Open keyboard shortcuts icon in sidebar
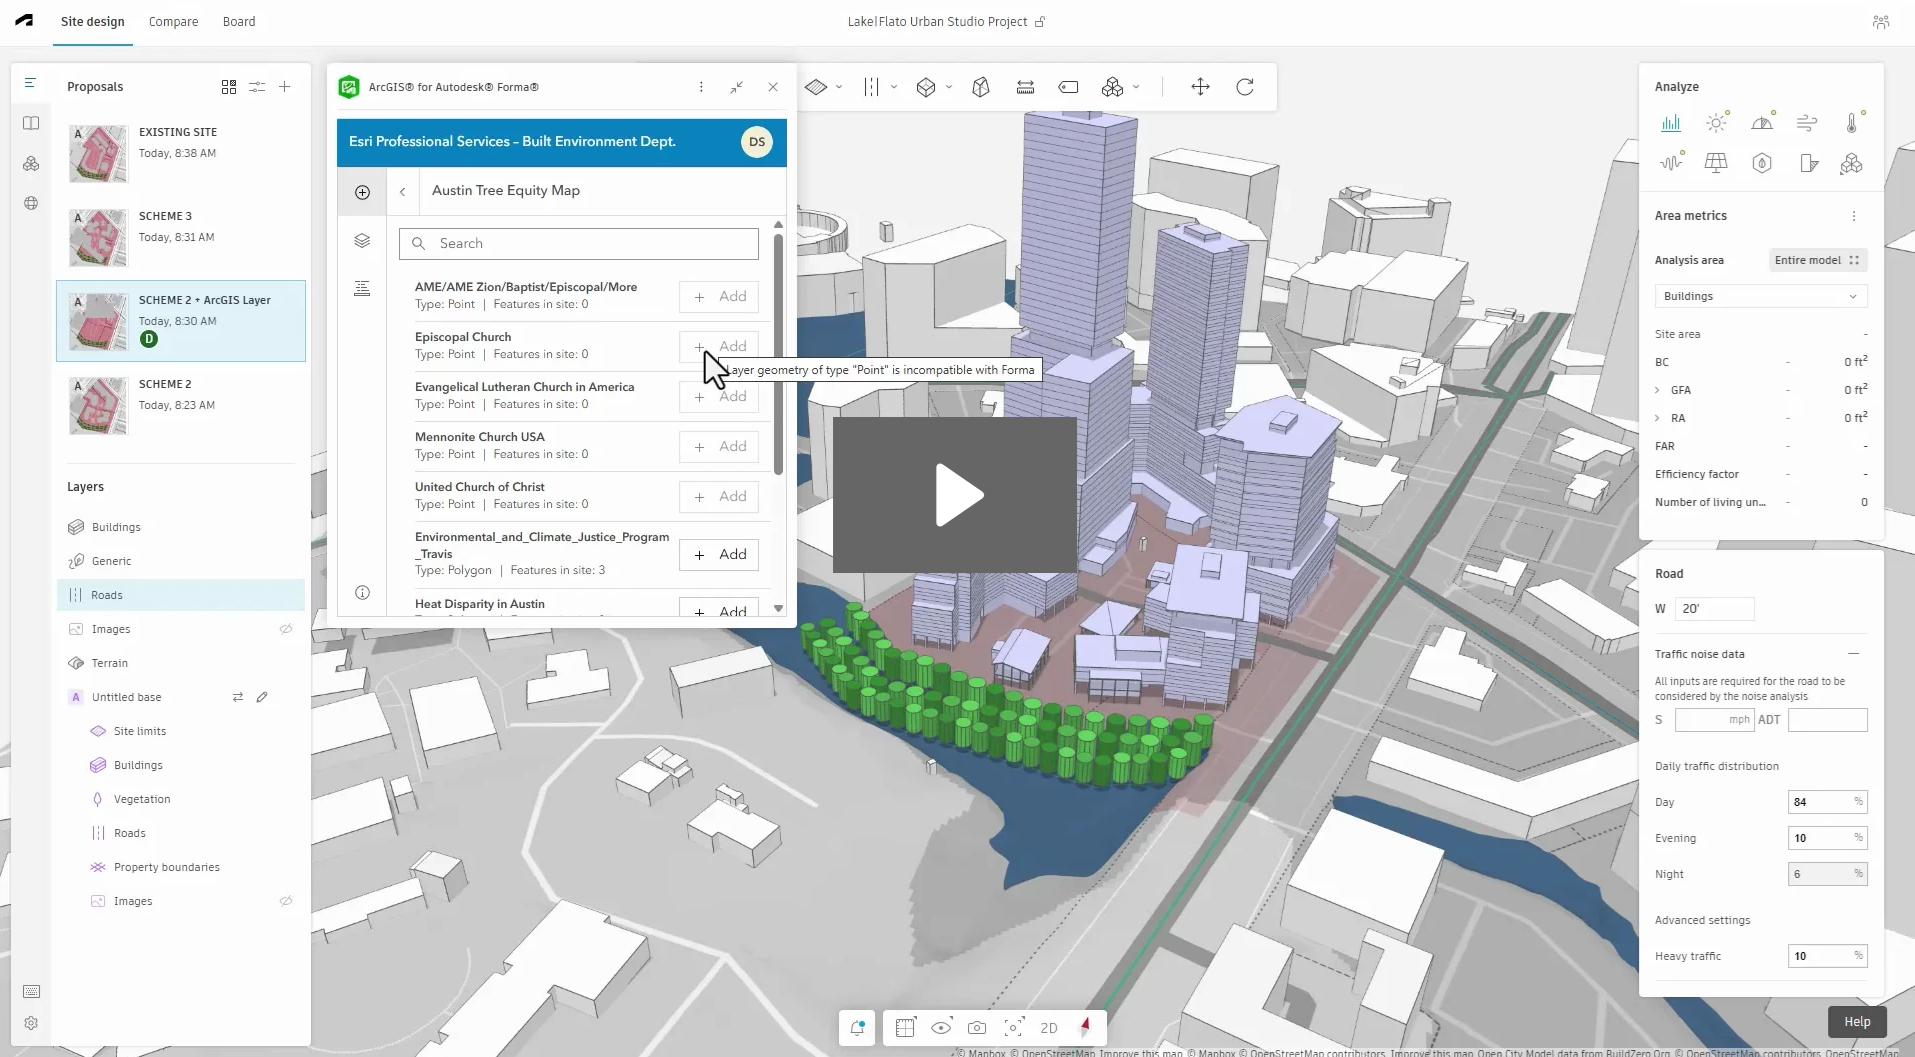Viewport: 1915px width, 1057px height. tap(31, 991)
